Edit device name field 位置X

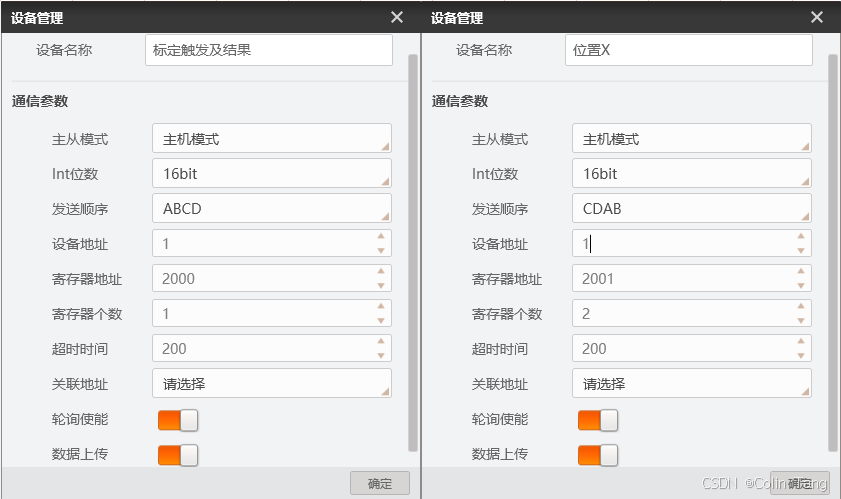[689, 50]
